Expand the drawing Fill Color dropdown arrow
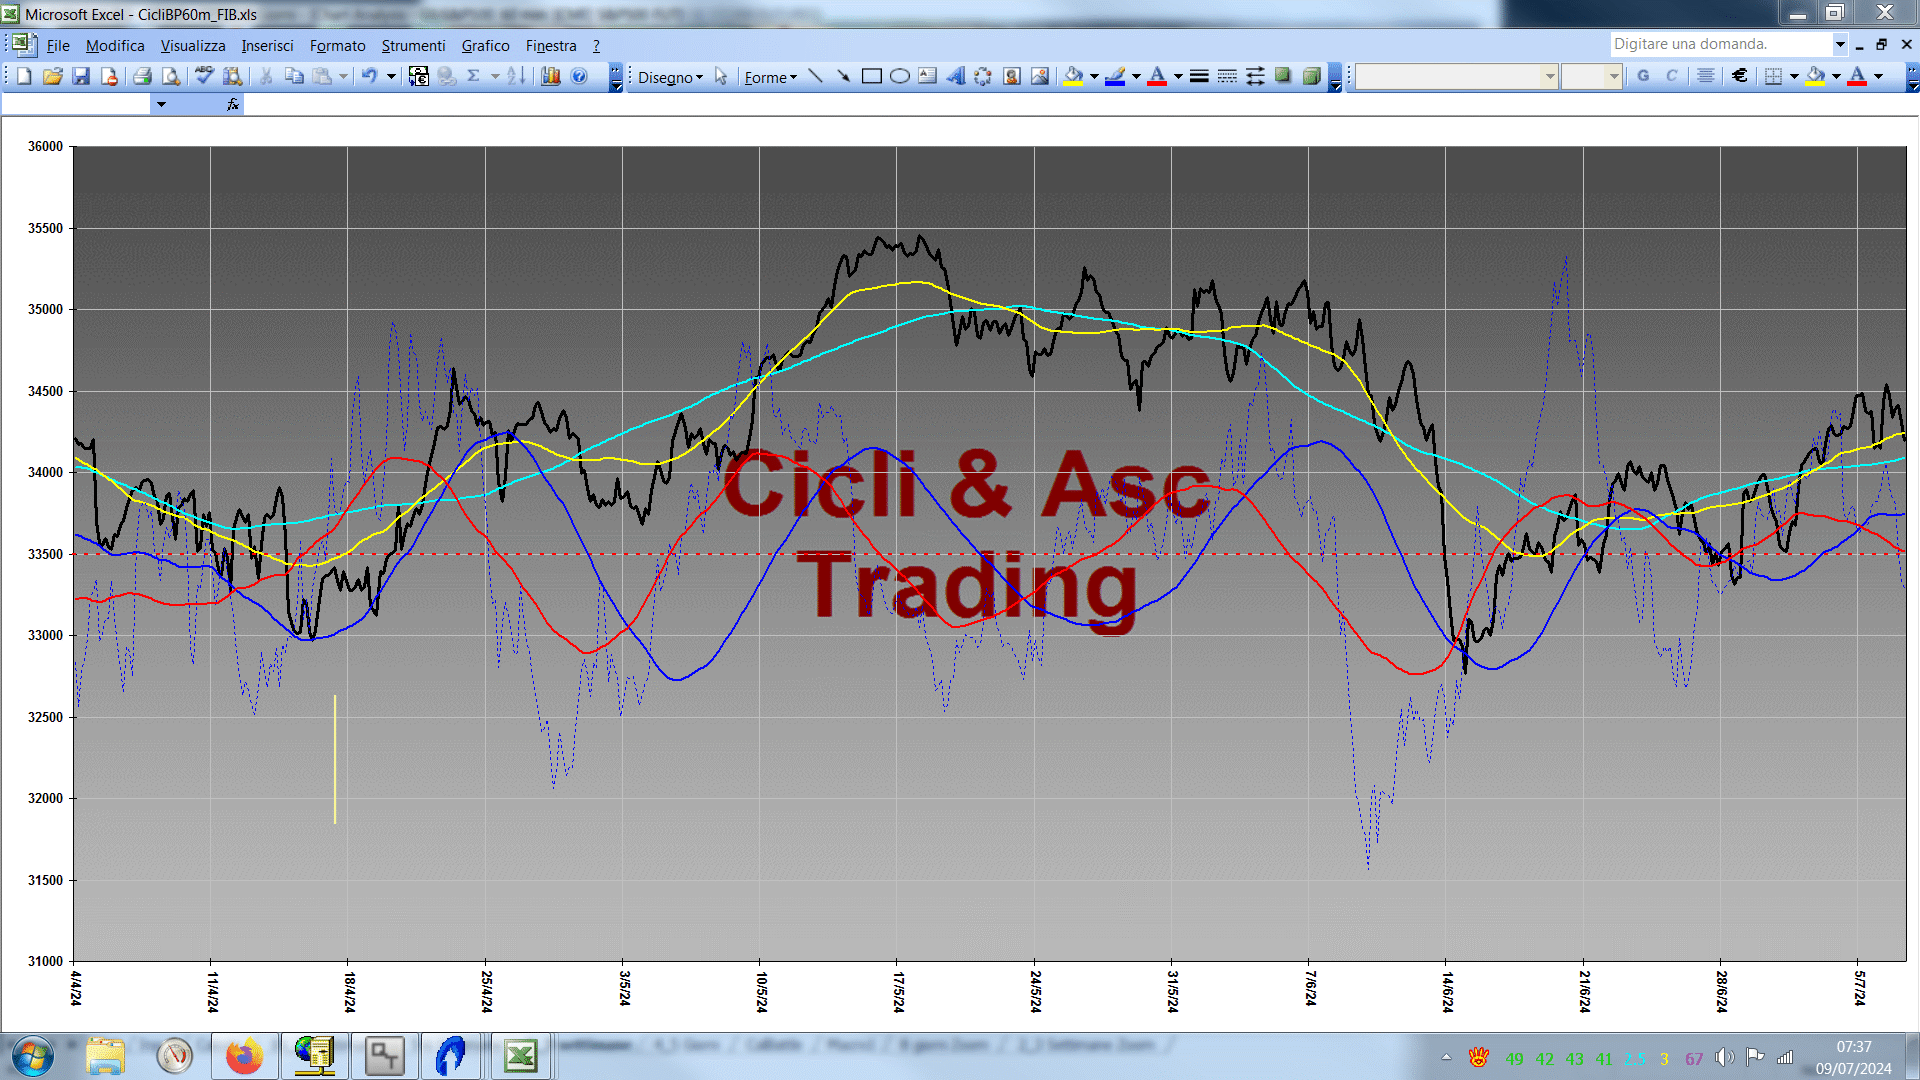The image size is (1920, 1080). [1094, 77]
